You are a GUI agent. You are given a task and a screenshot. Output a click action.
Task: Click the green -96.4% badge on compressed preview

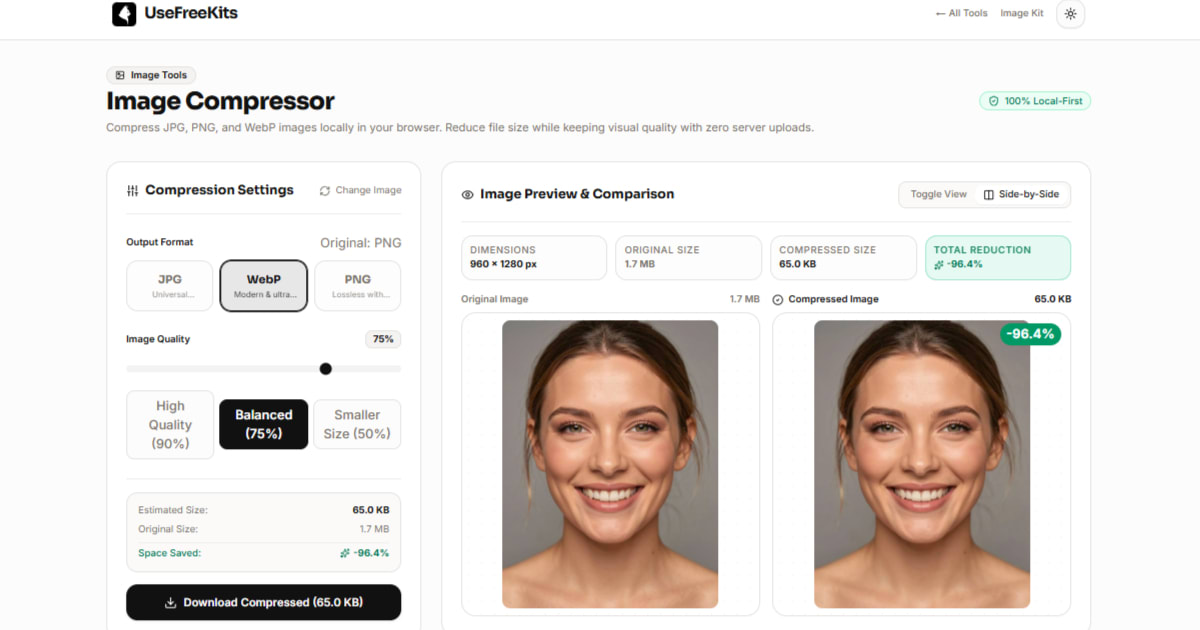pos(1030,334)
